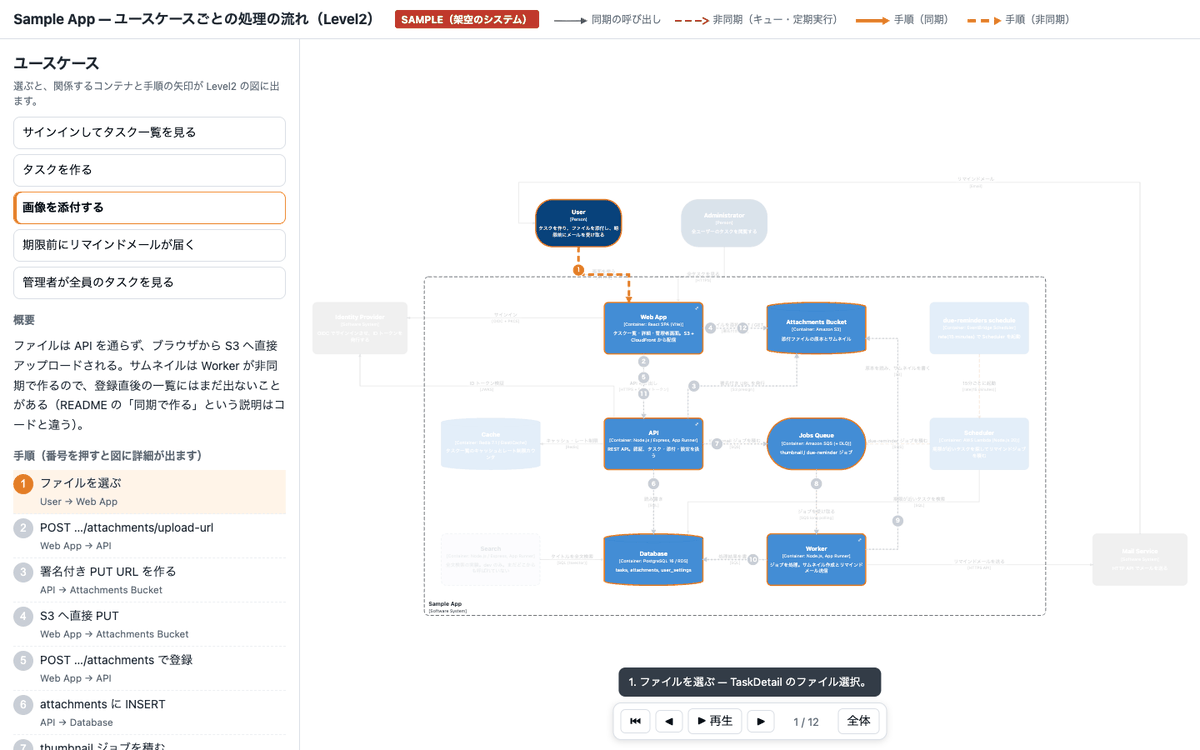This screenshot has width=1200, height=750.
Task: Select the faded Search node
Action: (491, 559)
